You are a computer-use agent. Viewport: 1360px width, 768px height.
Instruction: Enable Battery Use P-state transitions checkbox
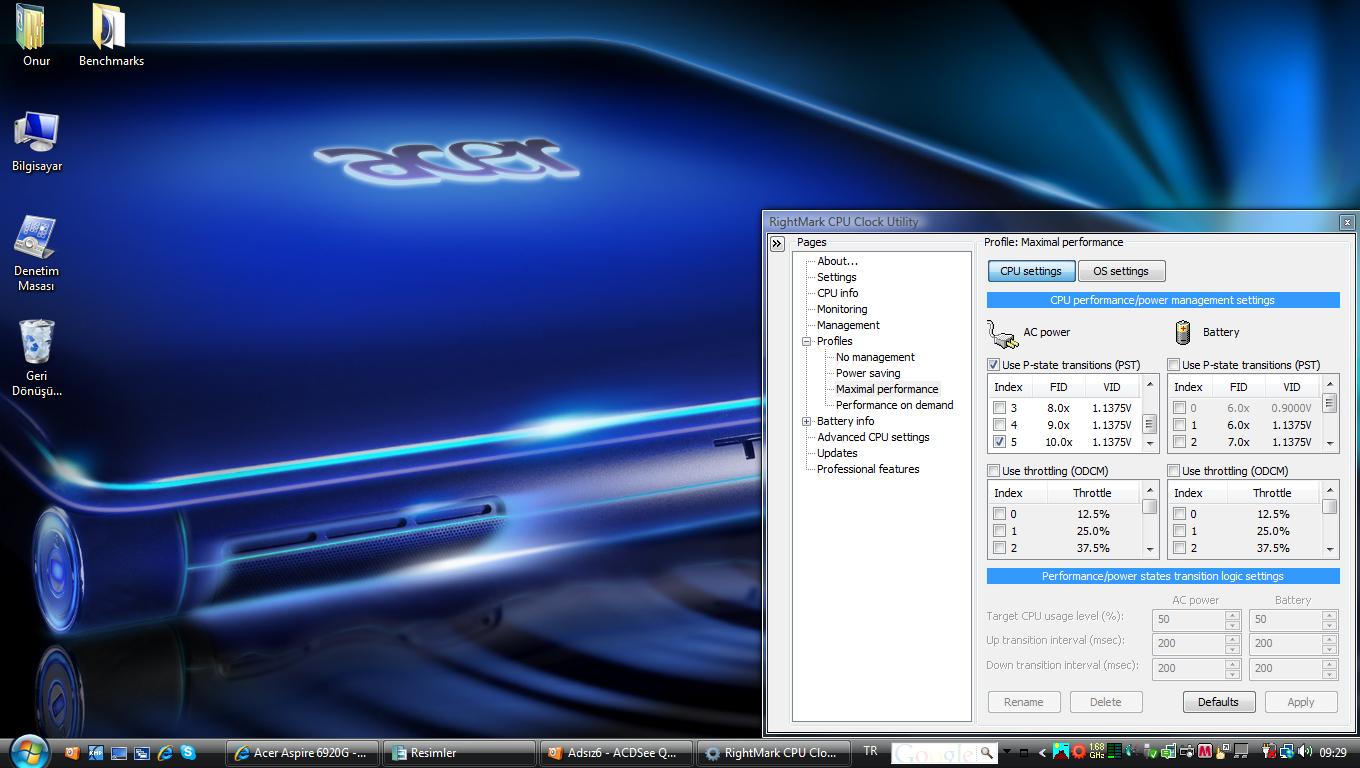[x=1174, y=365]
